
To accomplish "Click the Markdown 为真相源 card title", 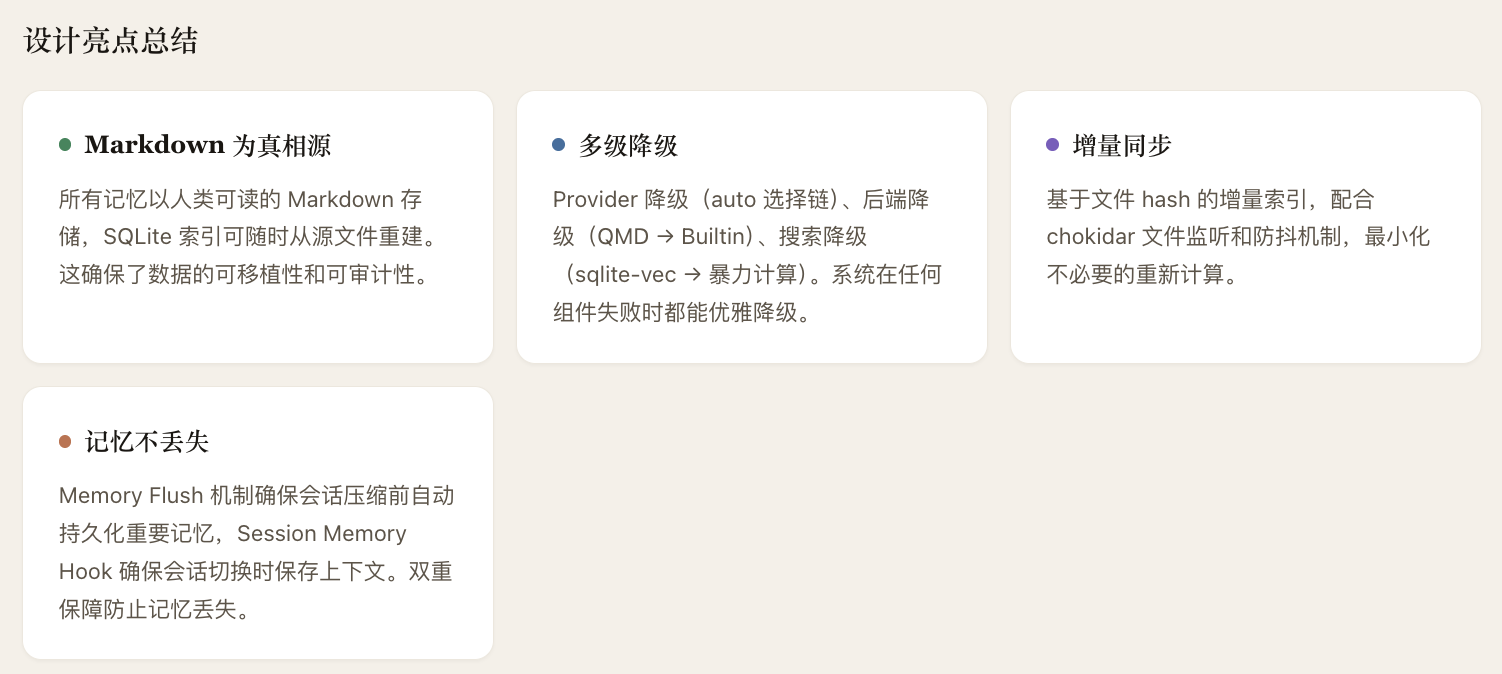I will [207, 145].
